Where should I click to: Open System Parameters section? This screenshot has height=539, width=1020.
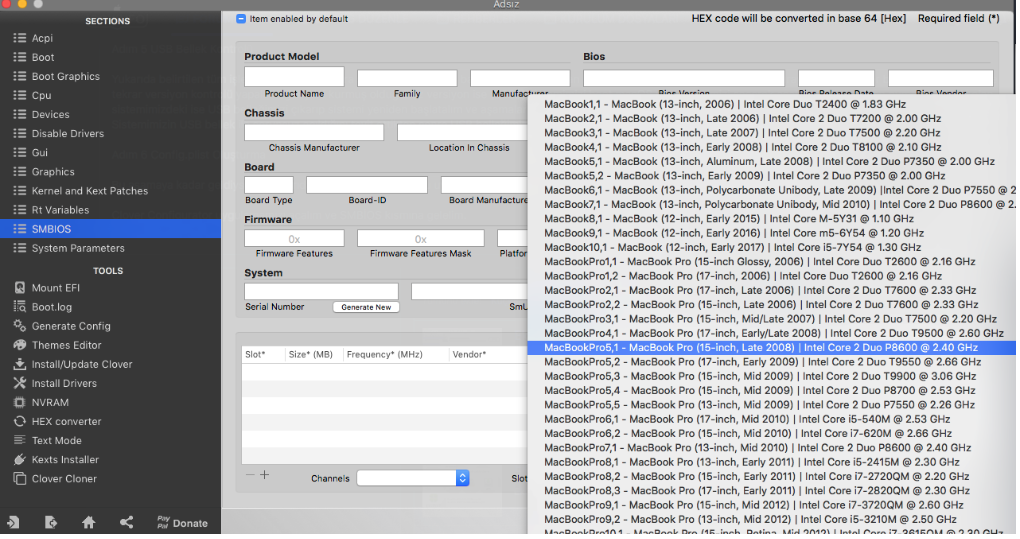coord(78,248)
